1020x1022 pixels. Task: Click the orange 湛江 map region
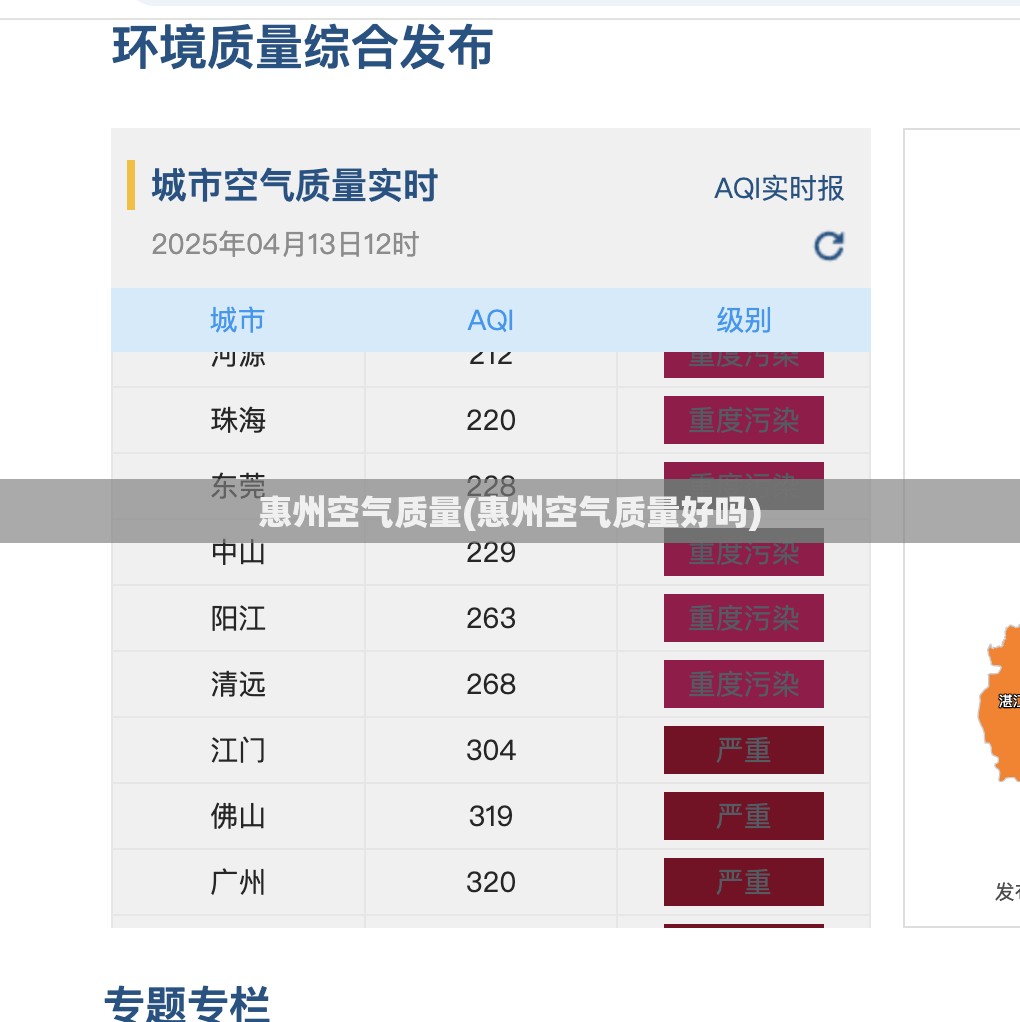point(1000,704)
